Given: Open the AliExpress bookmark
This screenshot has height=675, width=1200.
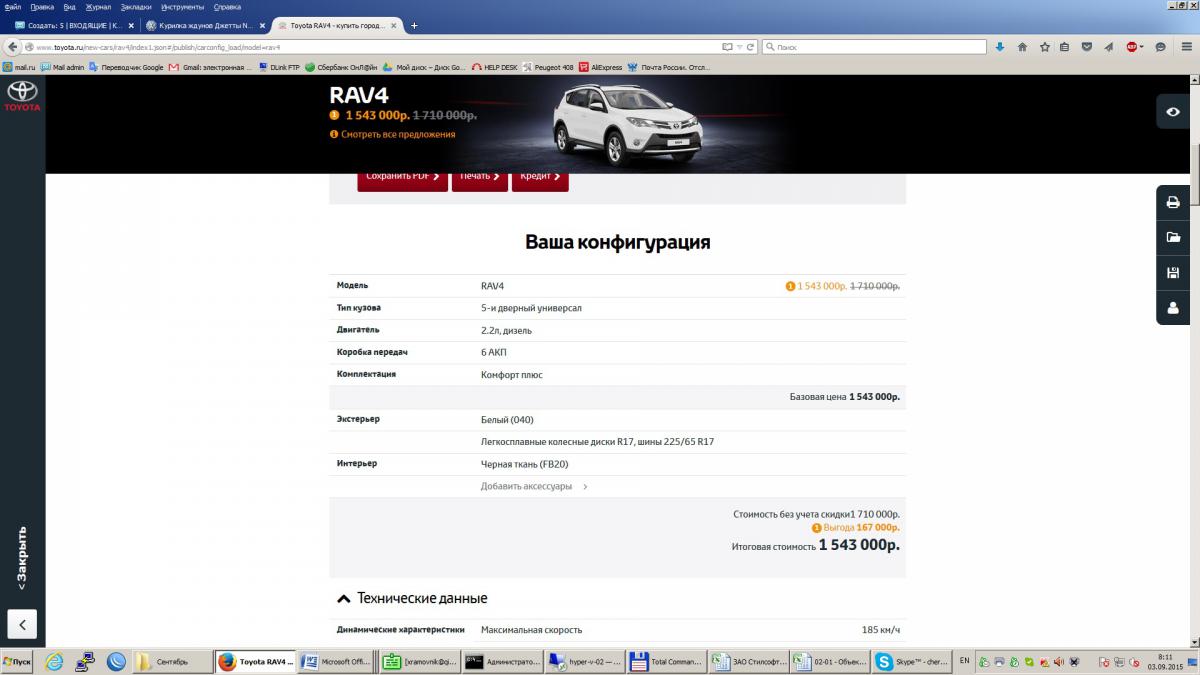Looking at the screenshot, I should [x=600, y=67].
